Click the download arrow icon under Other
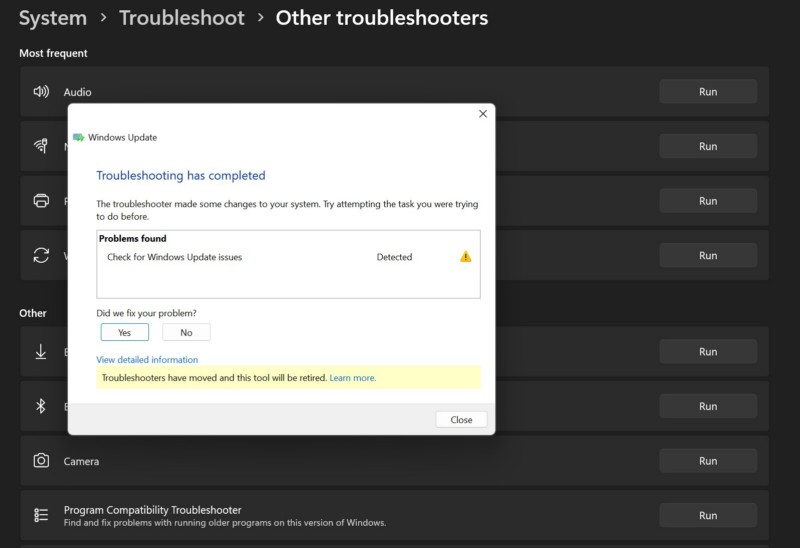This screenshot has height=548, width=800. click(x=41, y=352)
